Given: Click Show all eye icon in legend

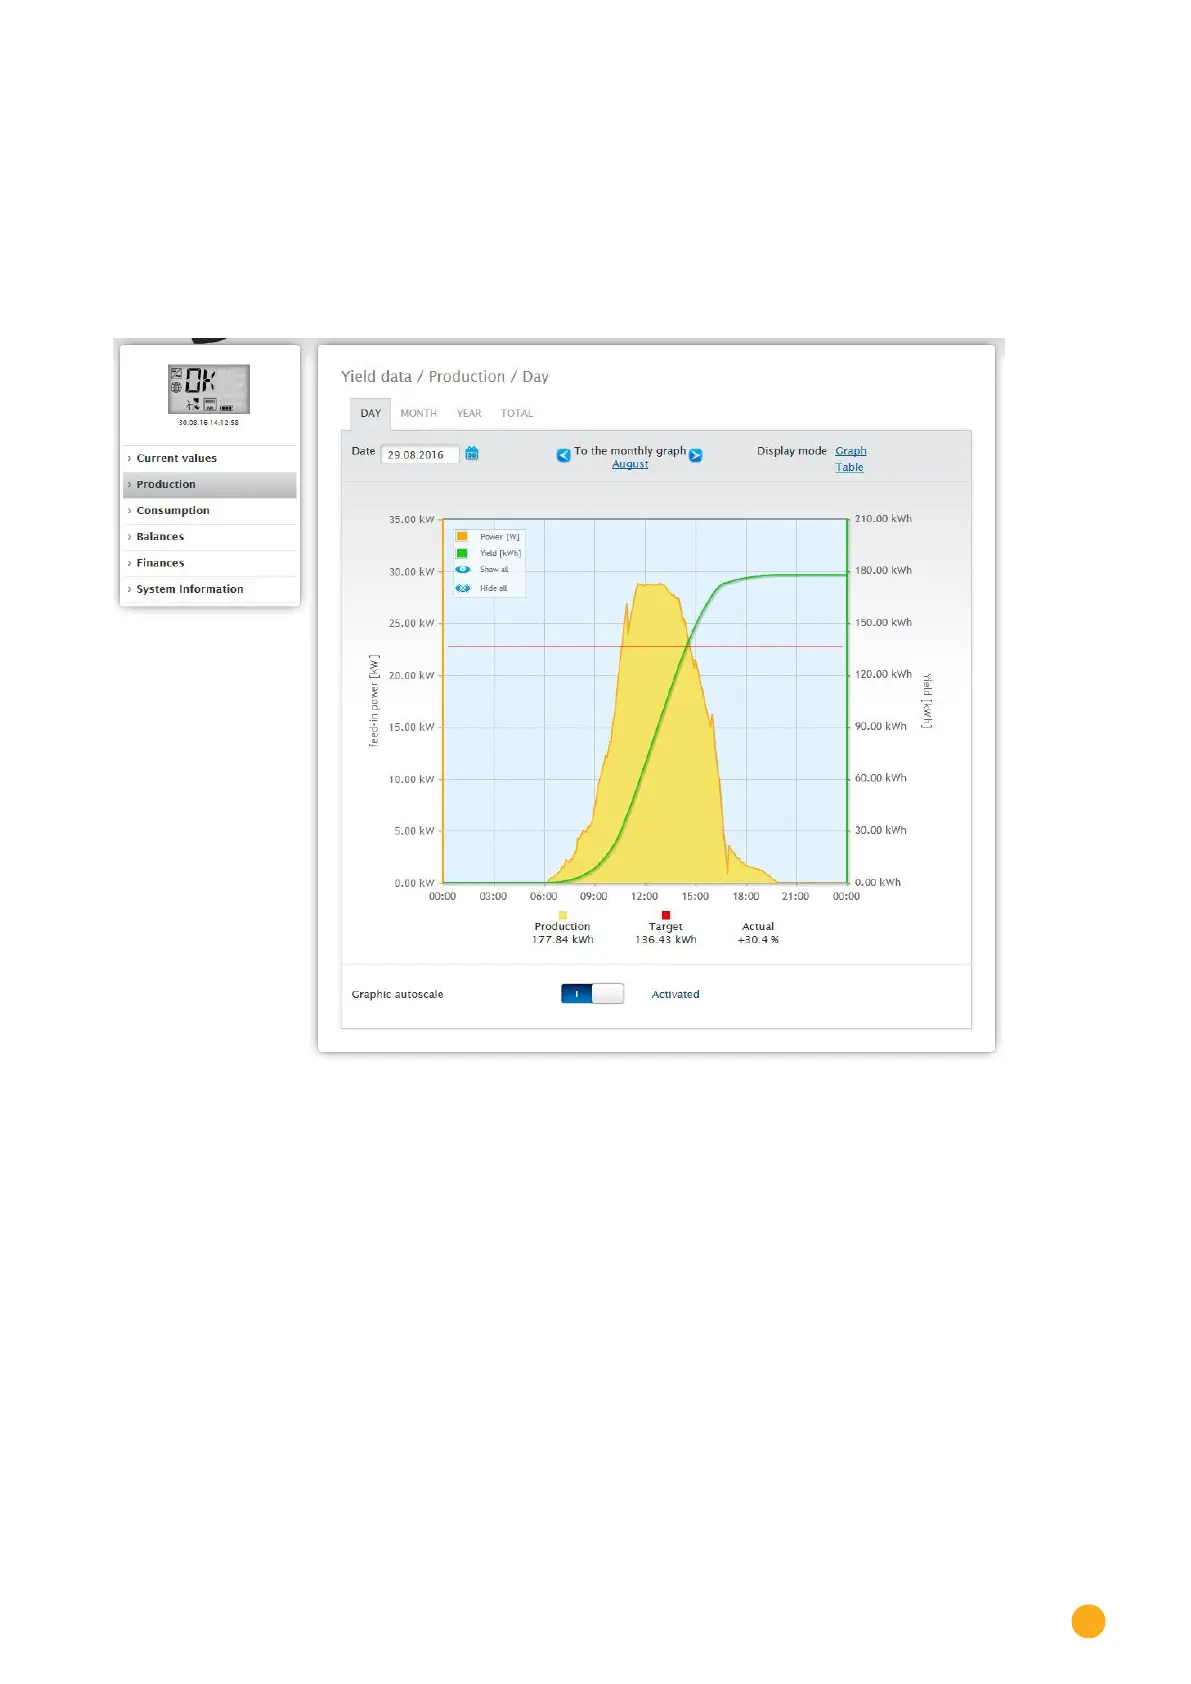Looking at the screenshot, I should pos(463,570).
